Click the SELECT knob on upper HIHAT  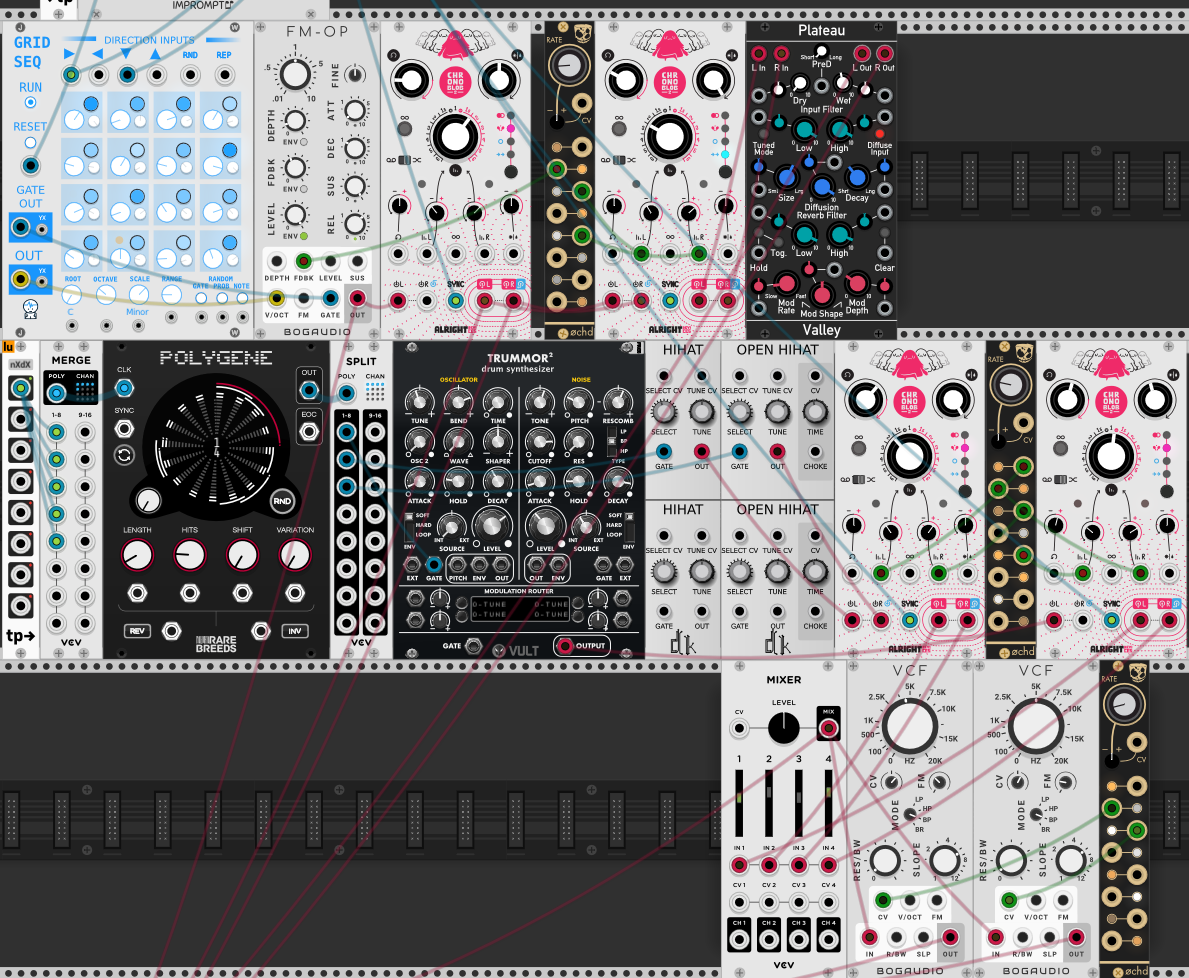pyautogui.click(x=664, y=412)
